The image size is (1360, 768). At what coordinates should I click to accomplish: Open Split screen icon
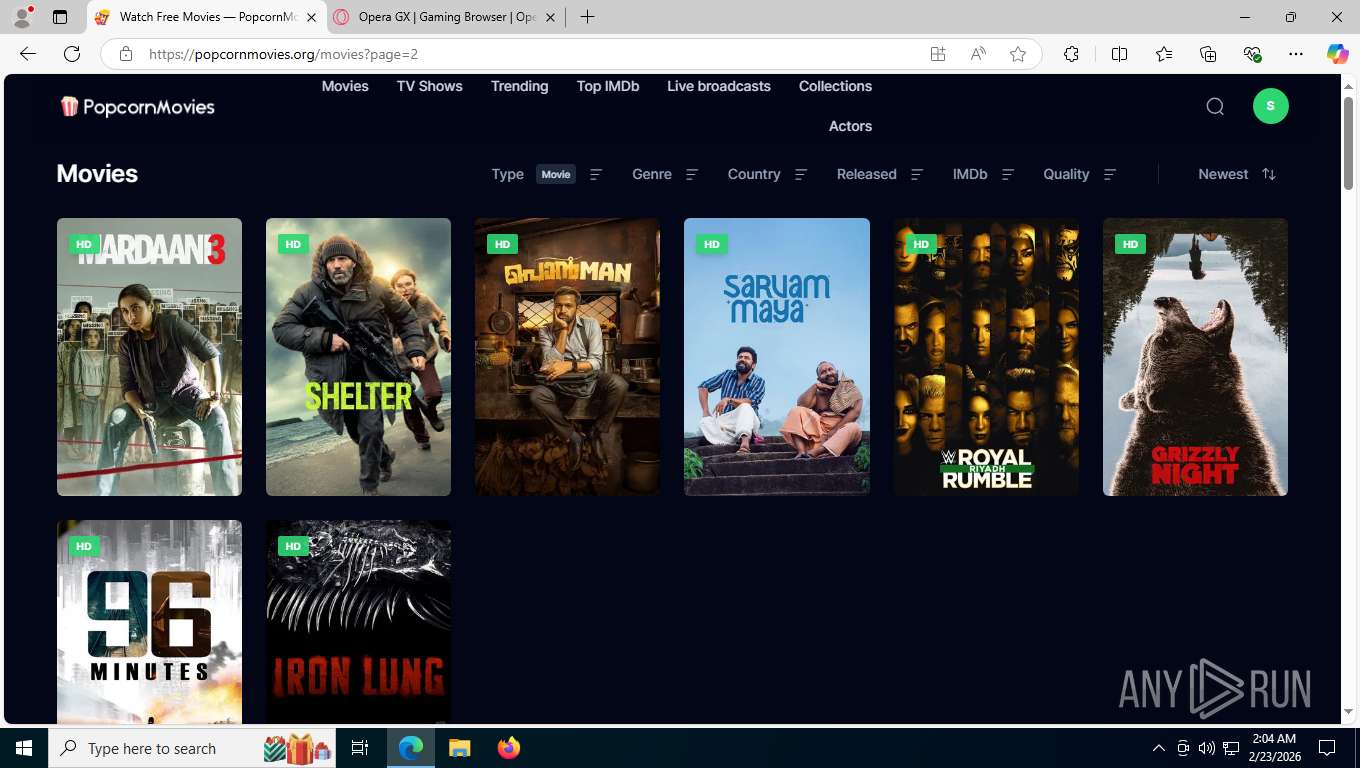(x=1119, y=54)
